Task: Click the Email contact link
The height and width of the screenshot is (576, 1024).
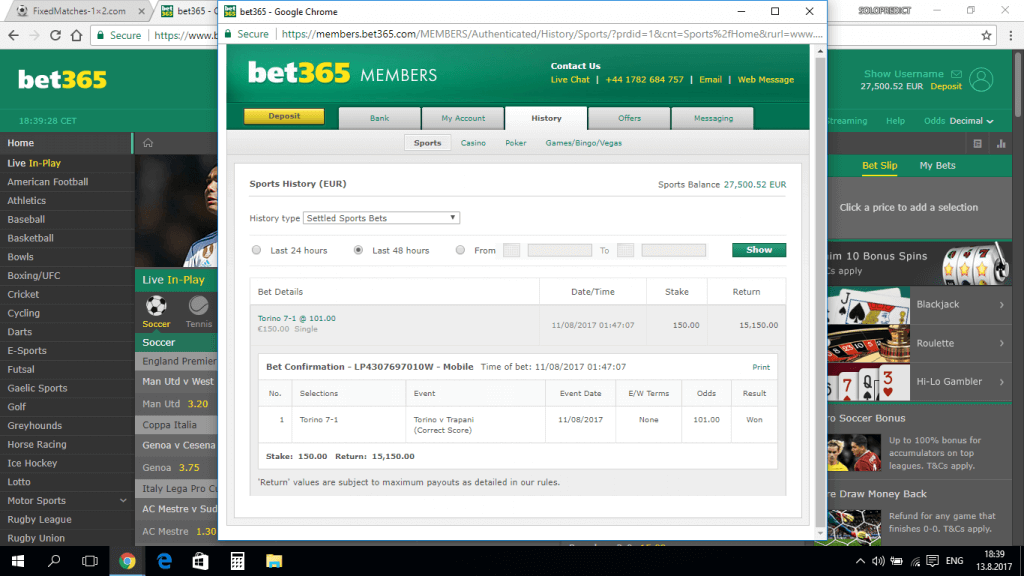Action: (711, 80)
